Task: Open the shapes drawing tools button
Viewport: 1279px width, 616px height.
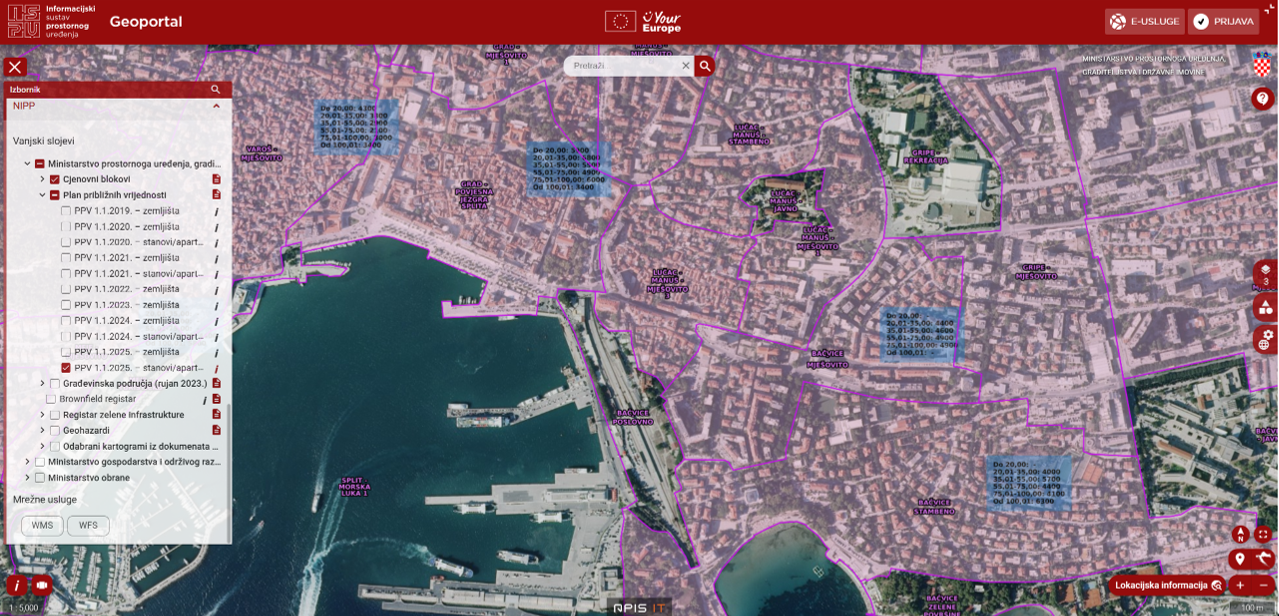Action: click(1265, 307)
